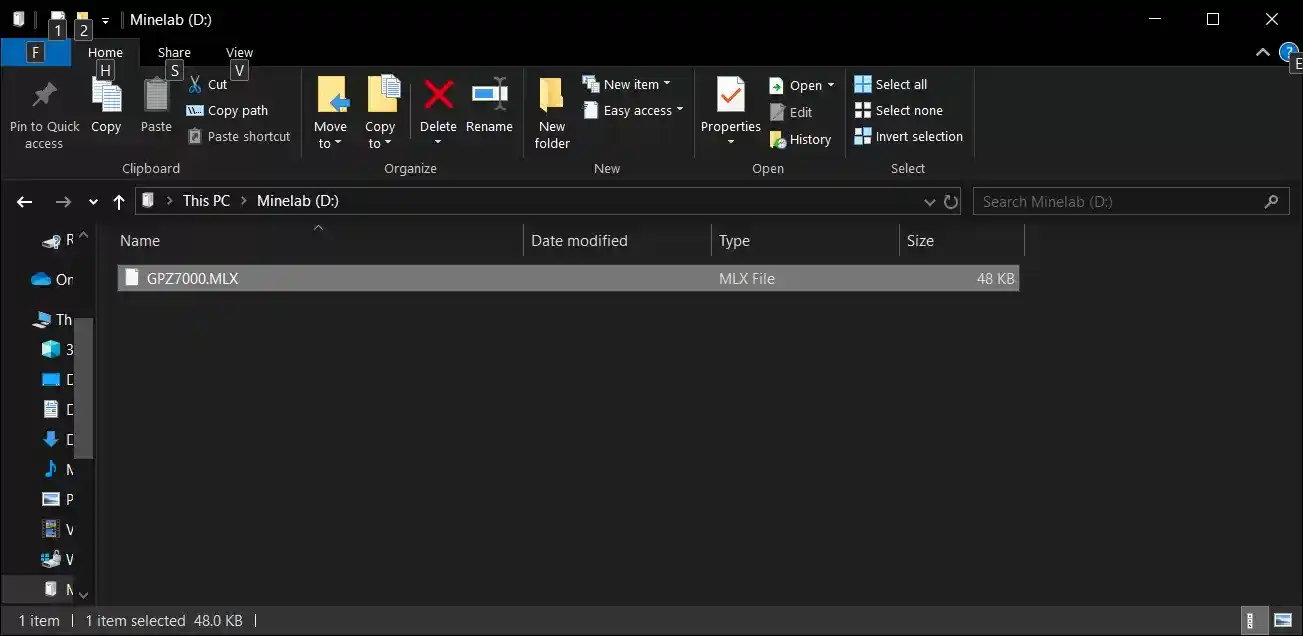Click the Forward navigation arrow
The image size is (1303, 636).
[x=63, y=202]
